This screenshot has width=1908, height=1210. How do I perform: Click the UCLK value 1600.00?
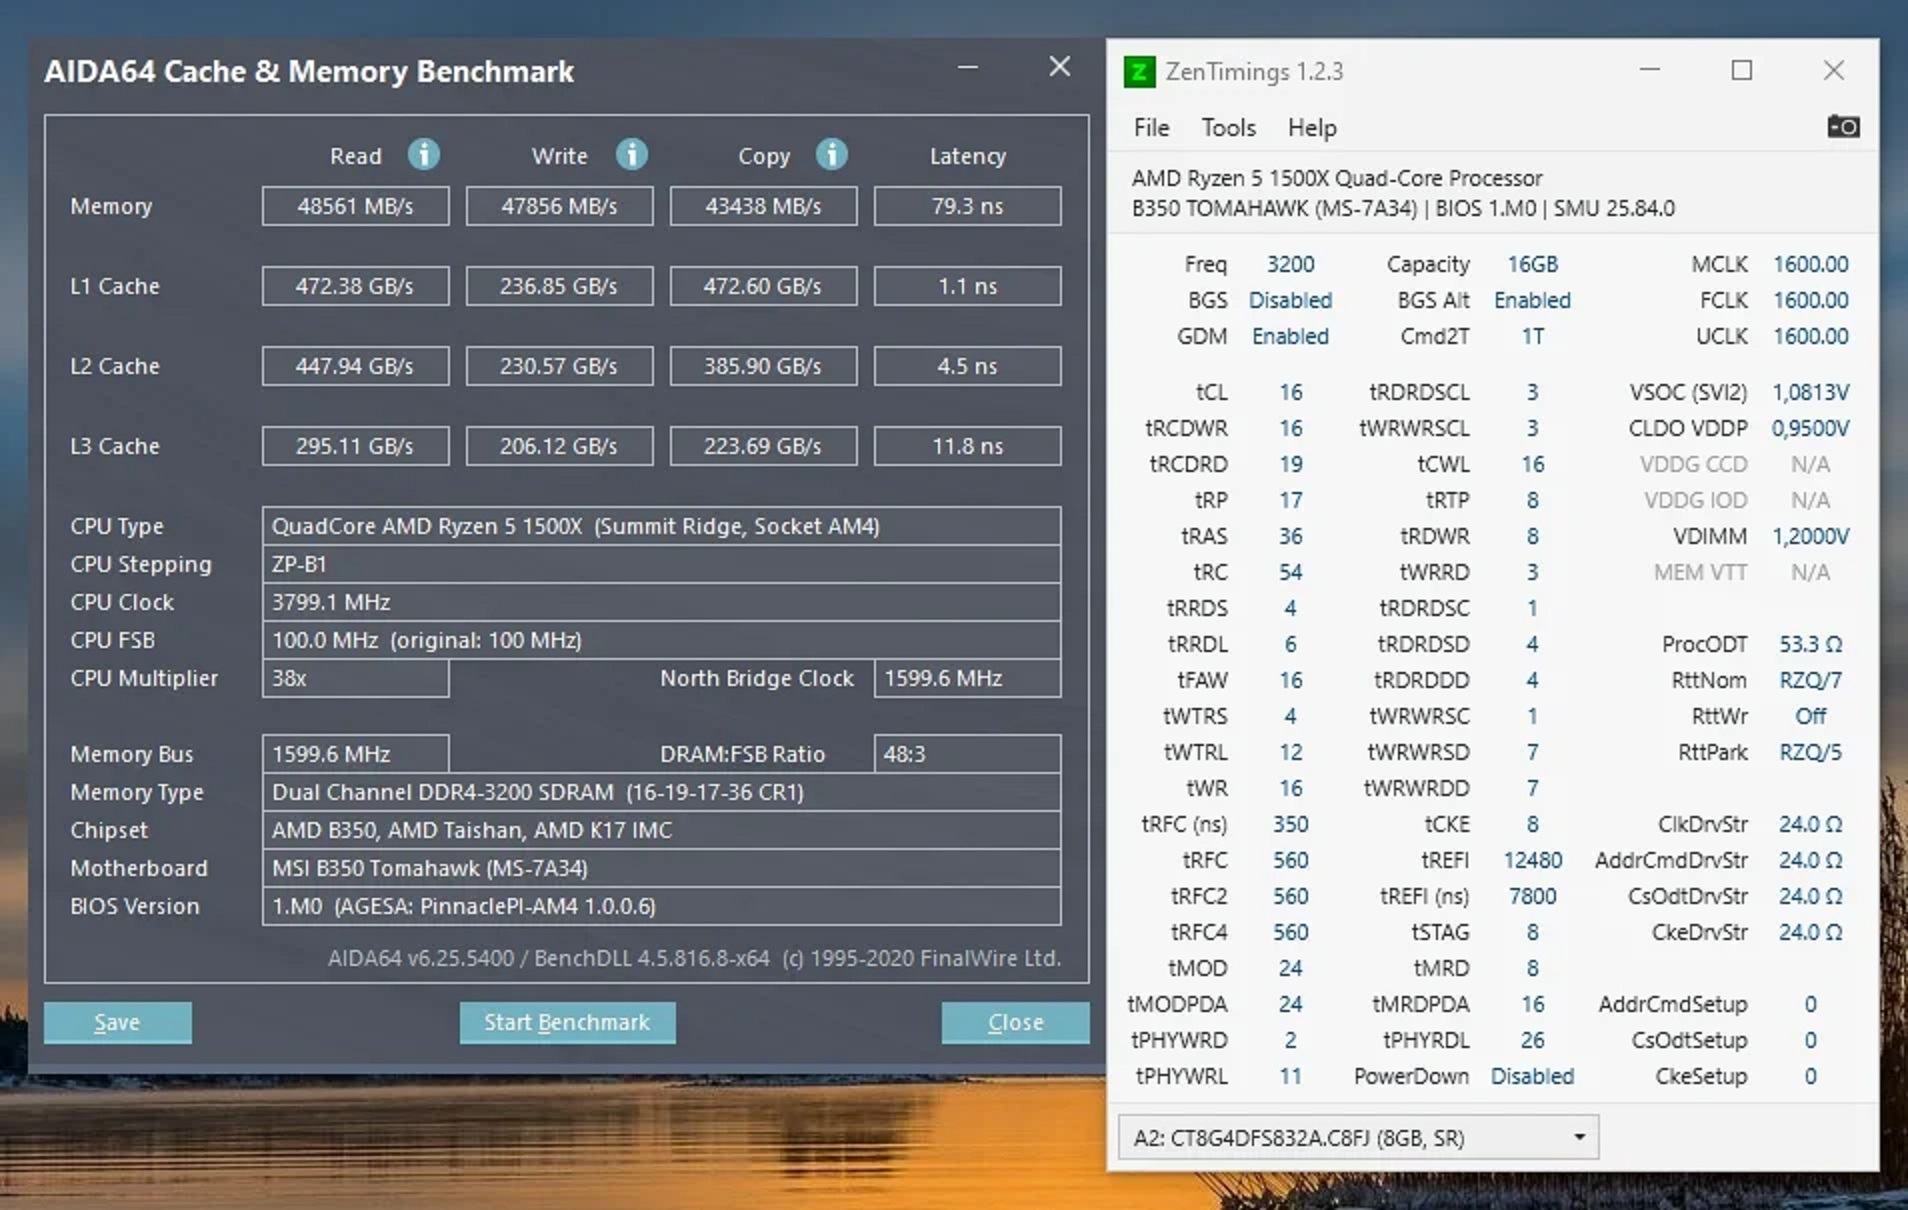(x=1810, y=336)
